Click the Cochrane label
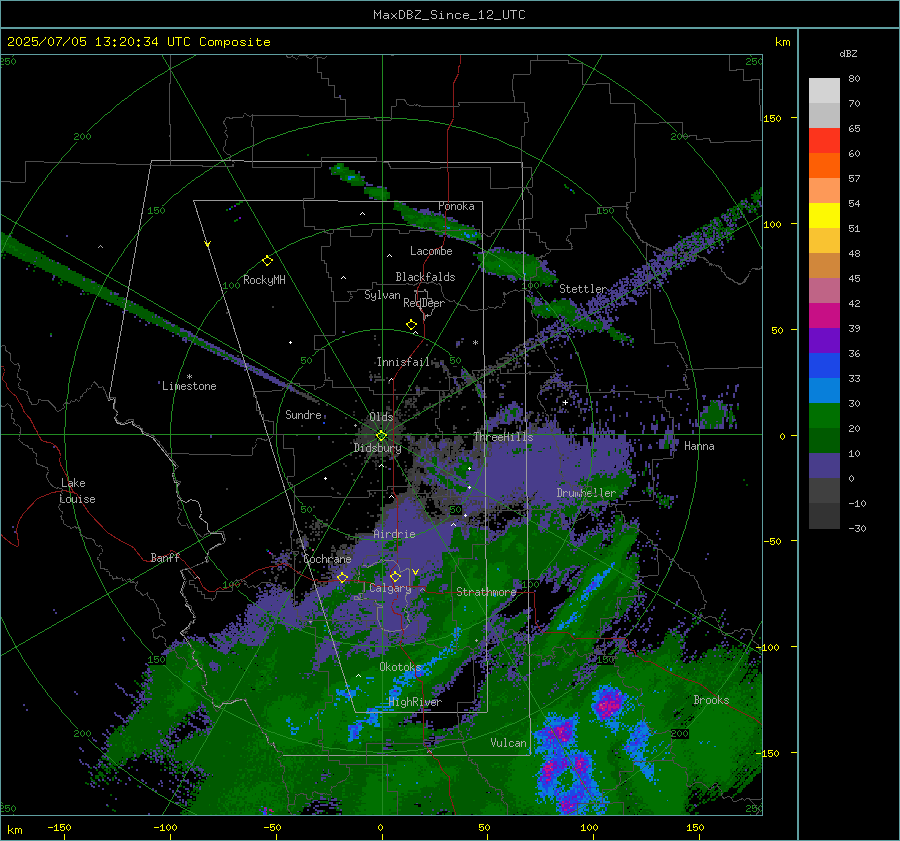 [327, 559]
